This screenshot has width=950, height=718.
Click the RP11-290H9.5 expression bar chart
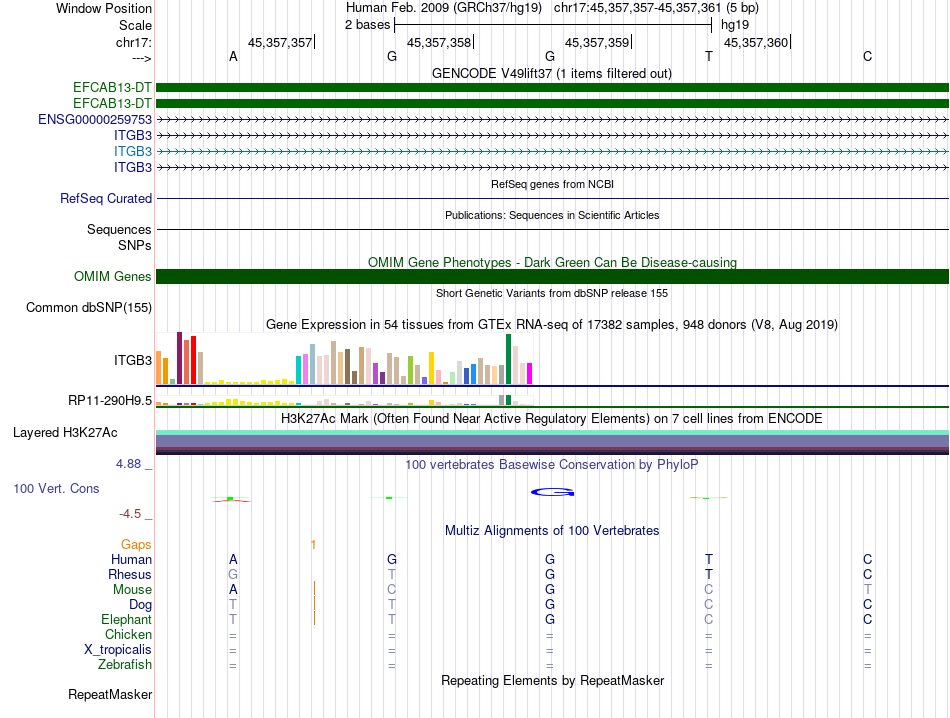click(344, 400)
